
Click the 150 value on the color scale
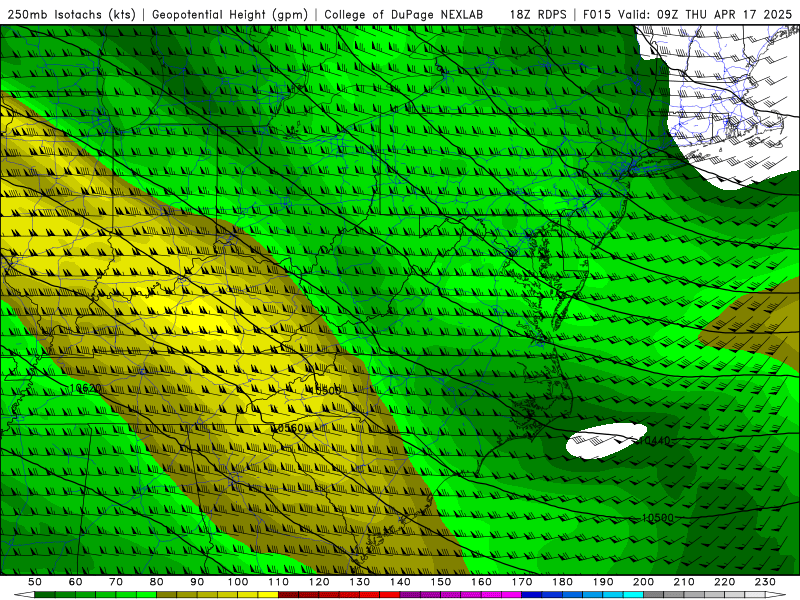click(x=441, y=582)
